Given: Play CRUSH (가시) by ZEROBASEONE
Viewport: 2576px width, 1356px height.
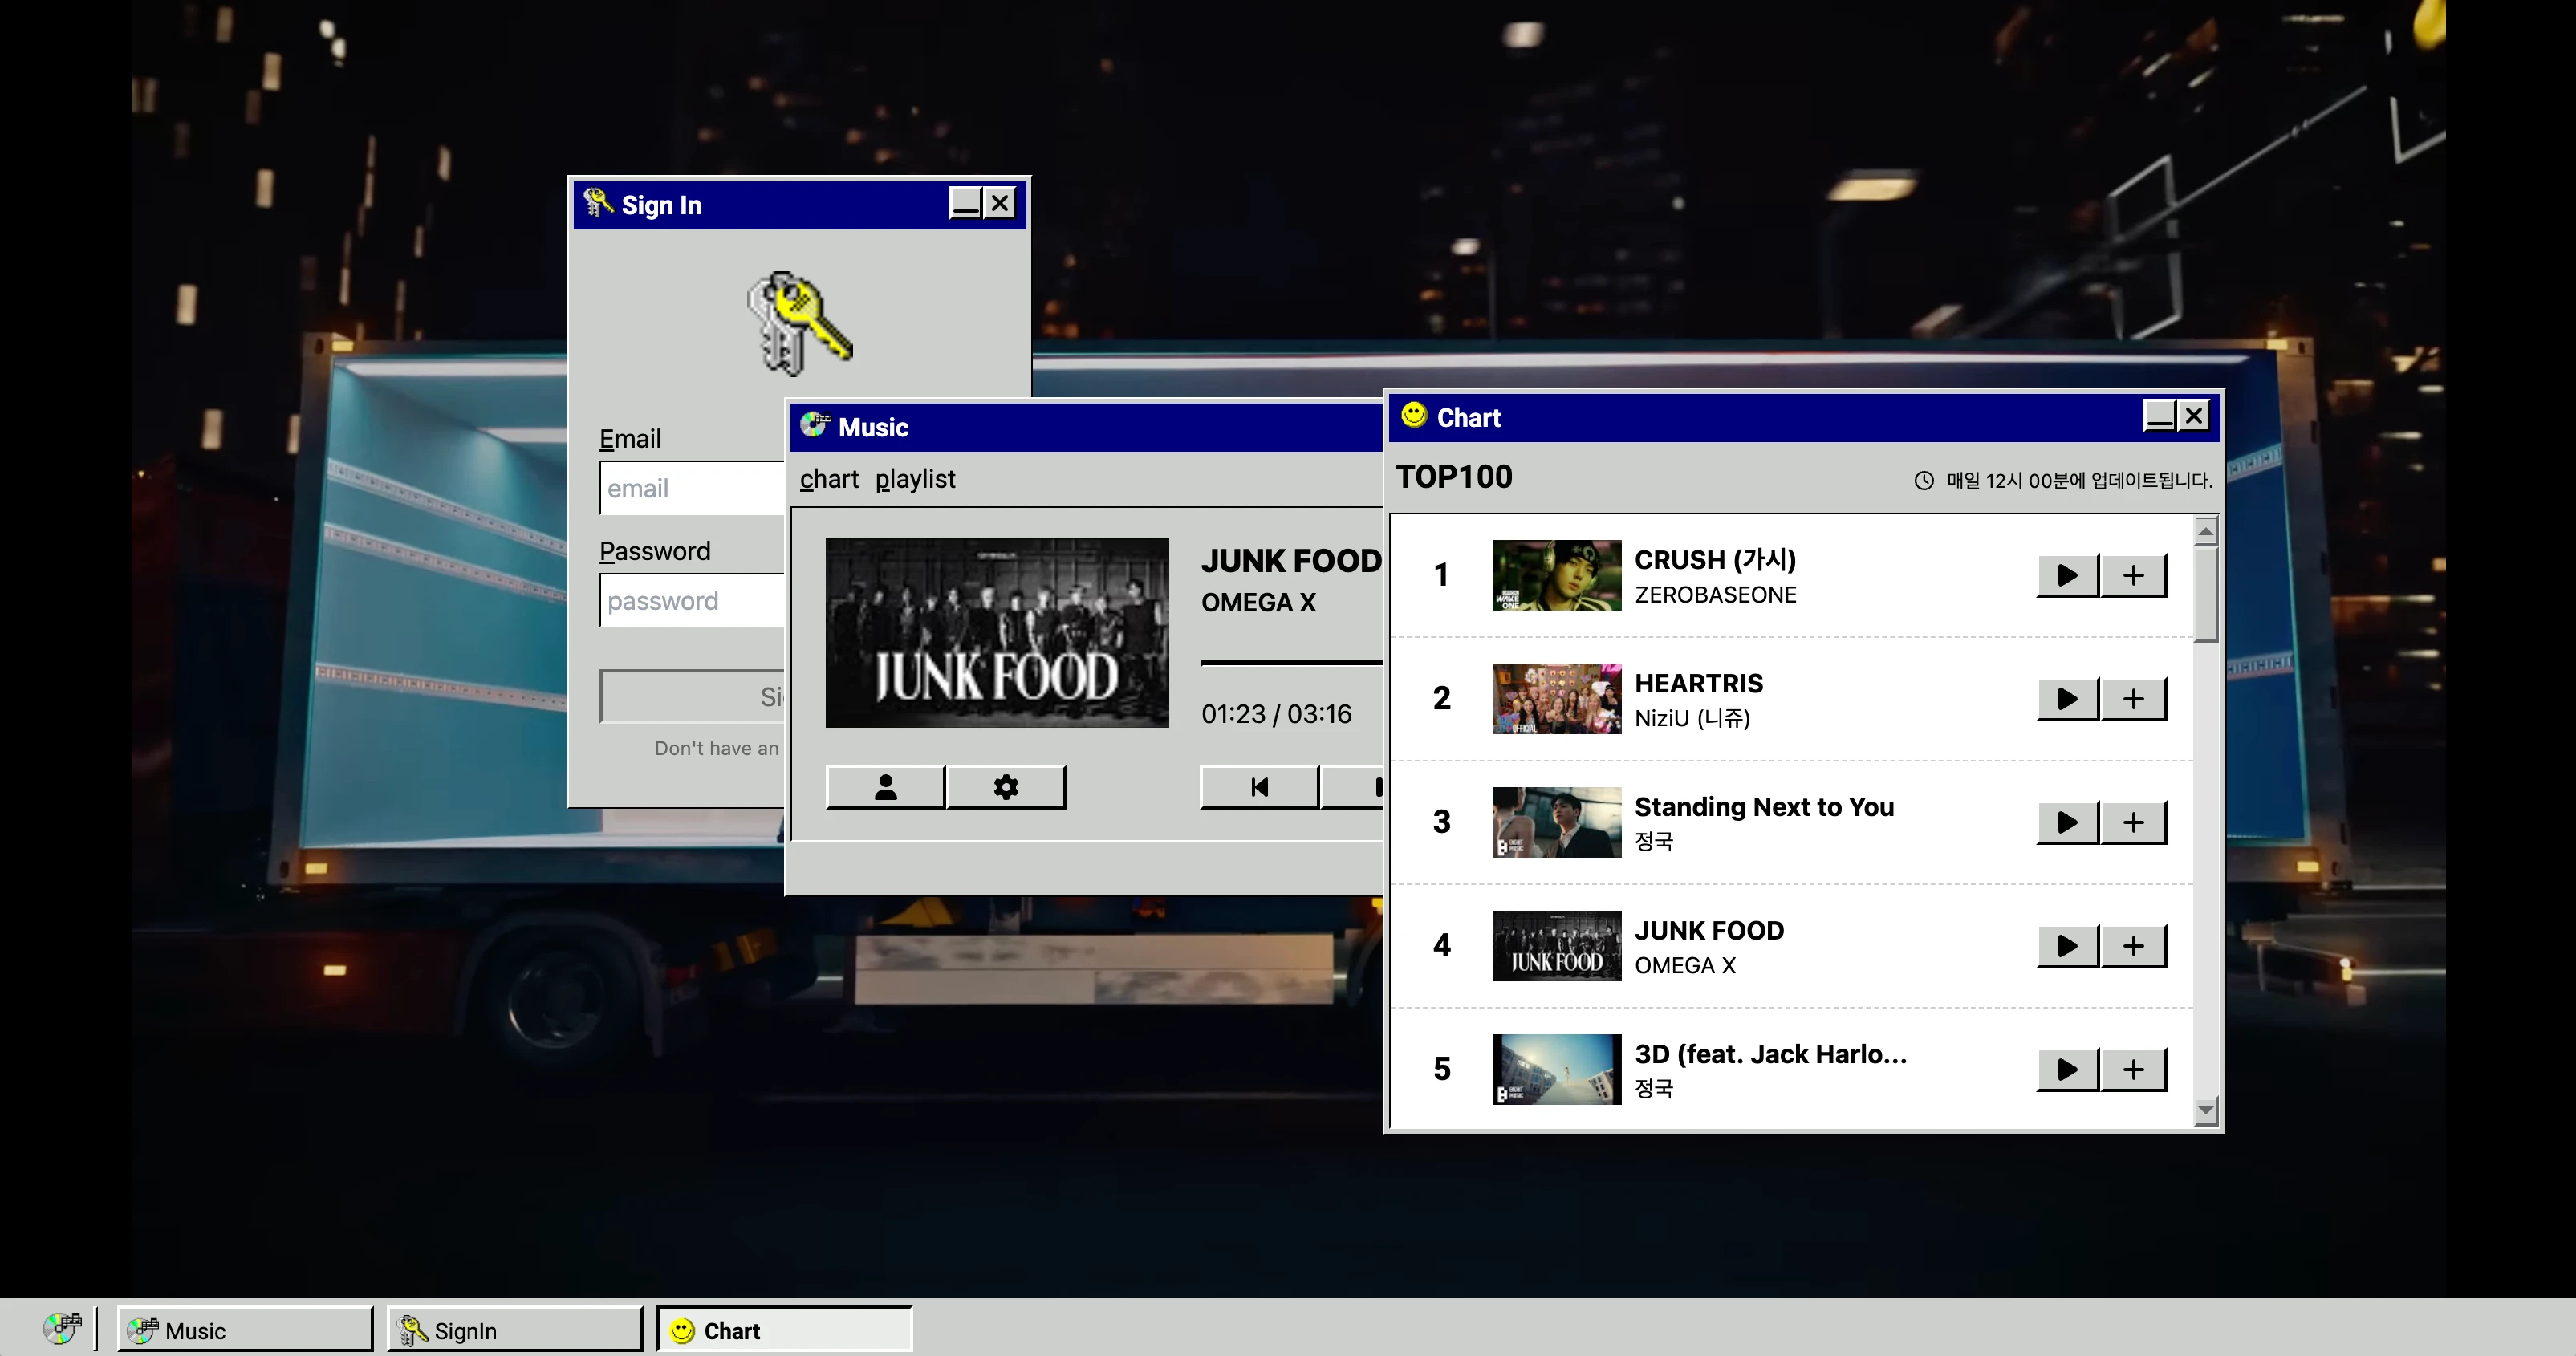Looking at the screenshot, I should 2067,575.
